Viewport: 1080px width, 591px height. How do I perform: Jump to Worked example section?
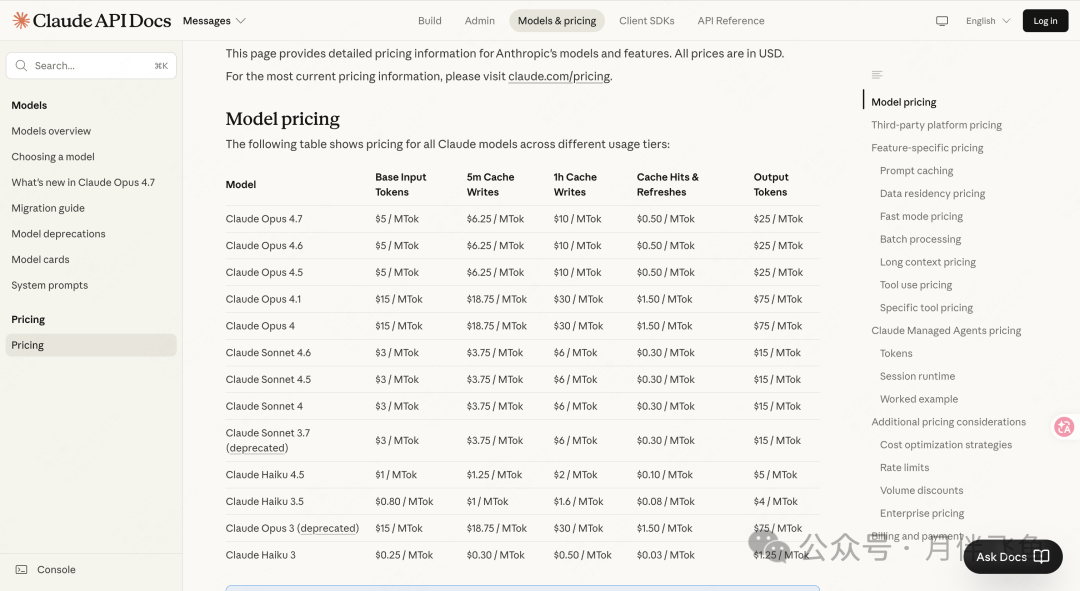pos(919,399)
